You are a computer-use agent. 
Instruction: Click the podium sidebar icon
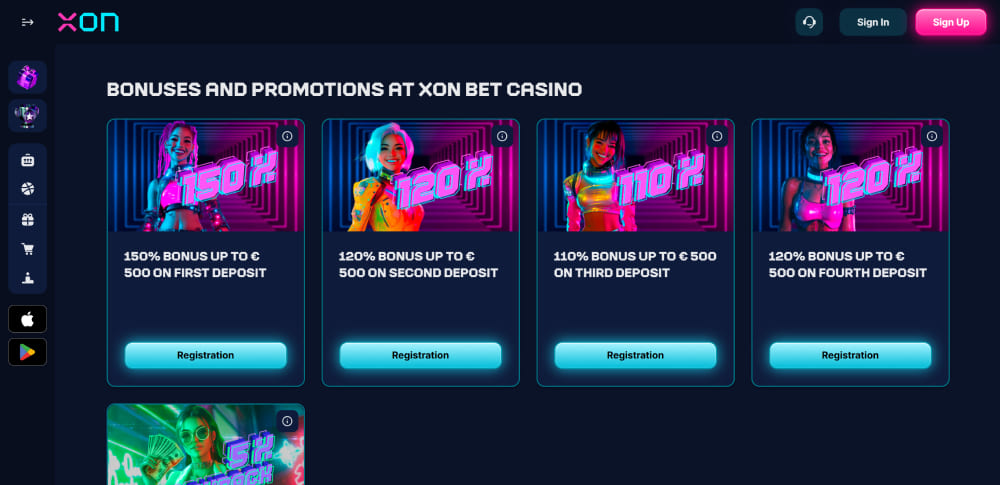pyautogui.click(x=27, y=278)
